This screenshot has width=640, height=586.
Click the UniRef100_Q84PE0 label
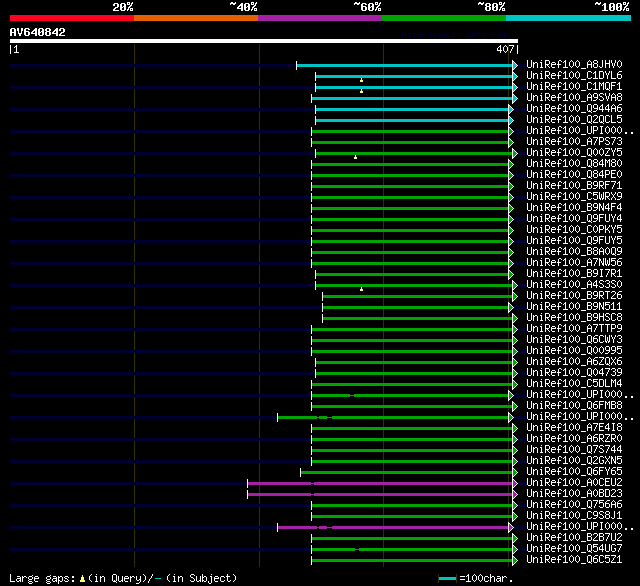574,175
